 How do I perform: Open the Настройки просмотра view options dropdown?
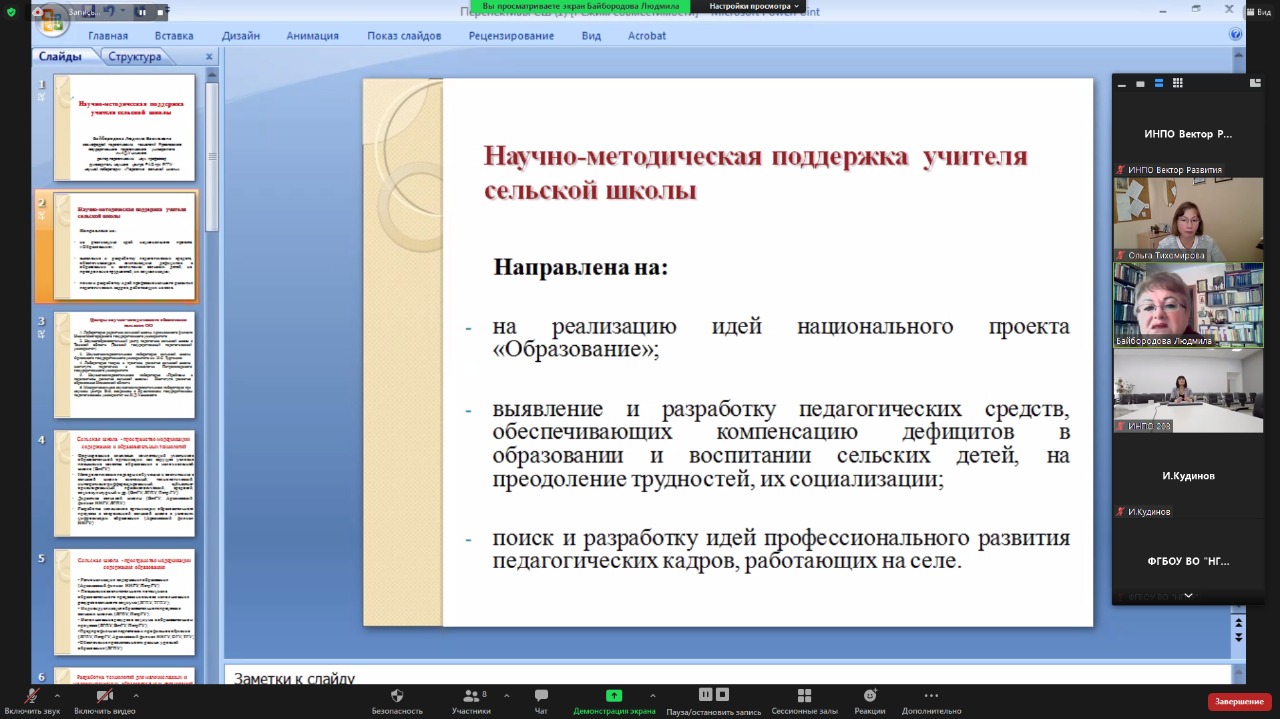coord(756,6)
